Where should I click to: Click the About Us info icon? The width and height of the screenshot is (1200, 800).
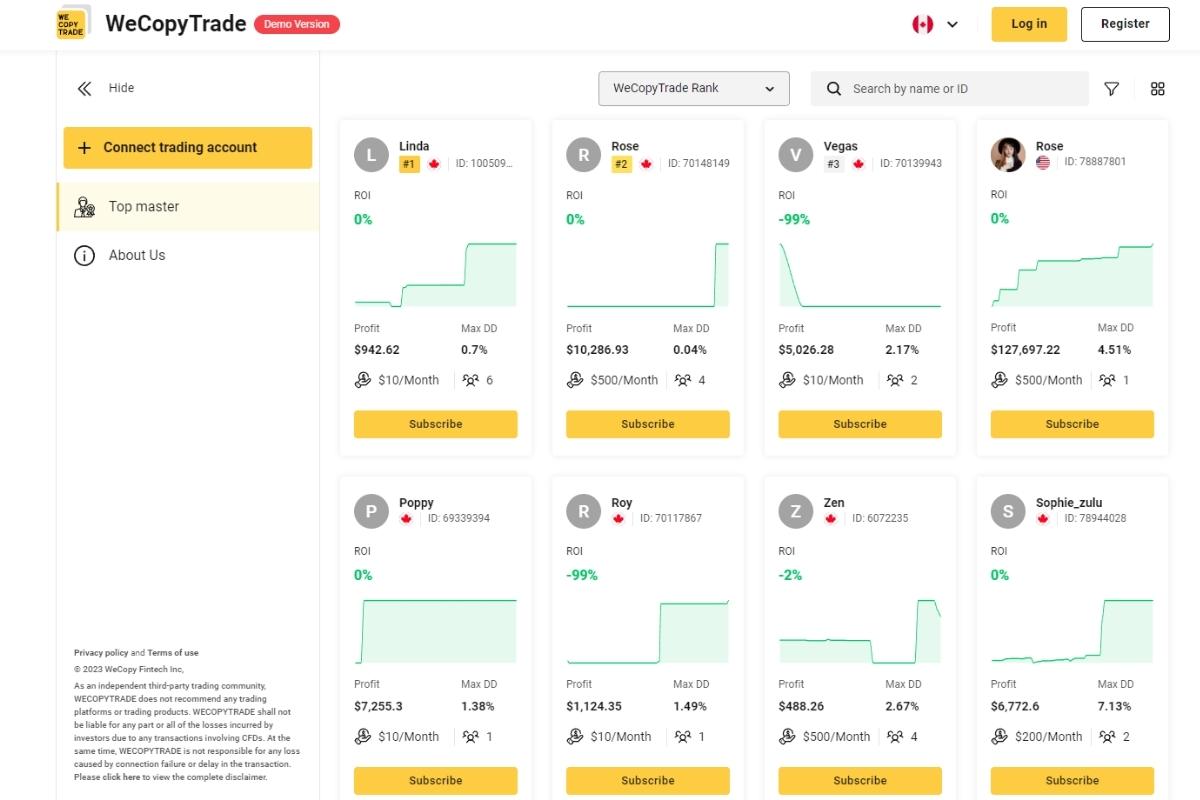[85, 255]
